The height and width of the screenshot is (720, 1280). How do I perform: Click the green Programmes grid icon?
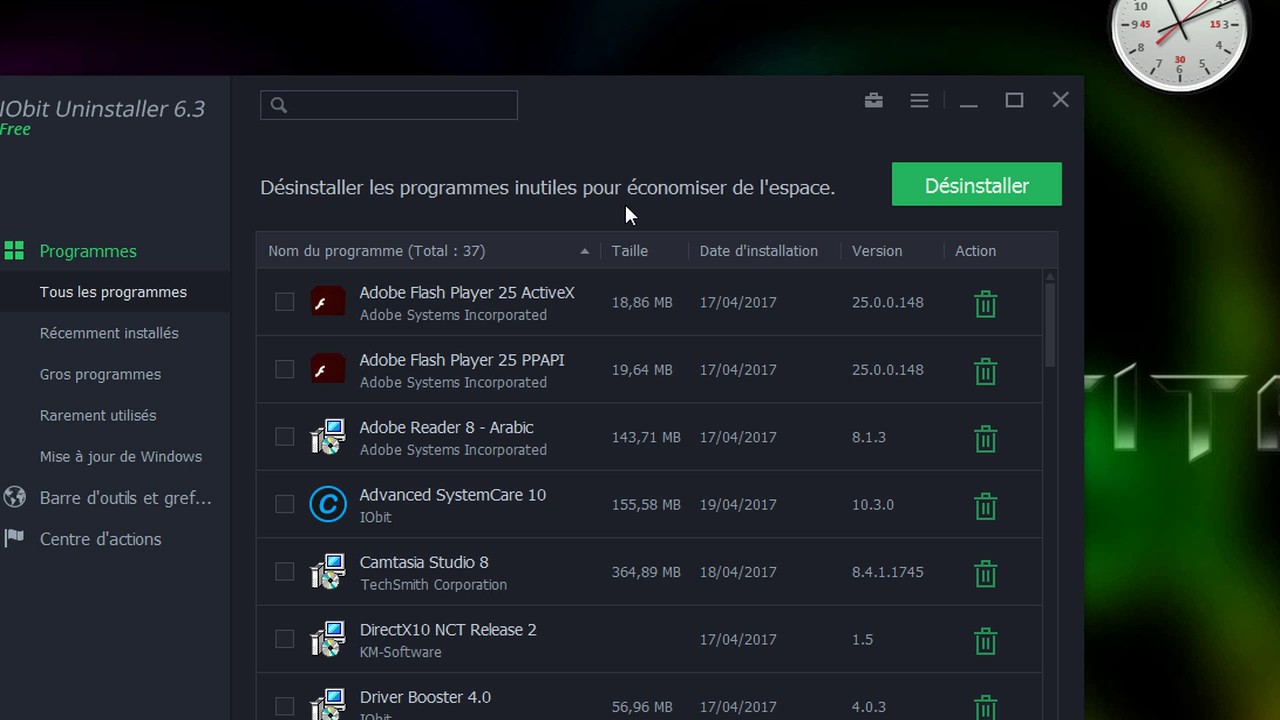pyautogui.click(x=14, y=251)
